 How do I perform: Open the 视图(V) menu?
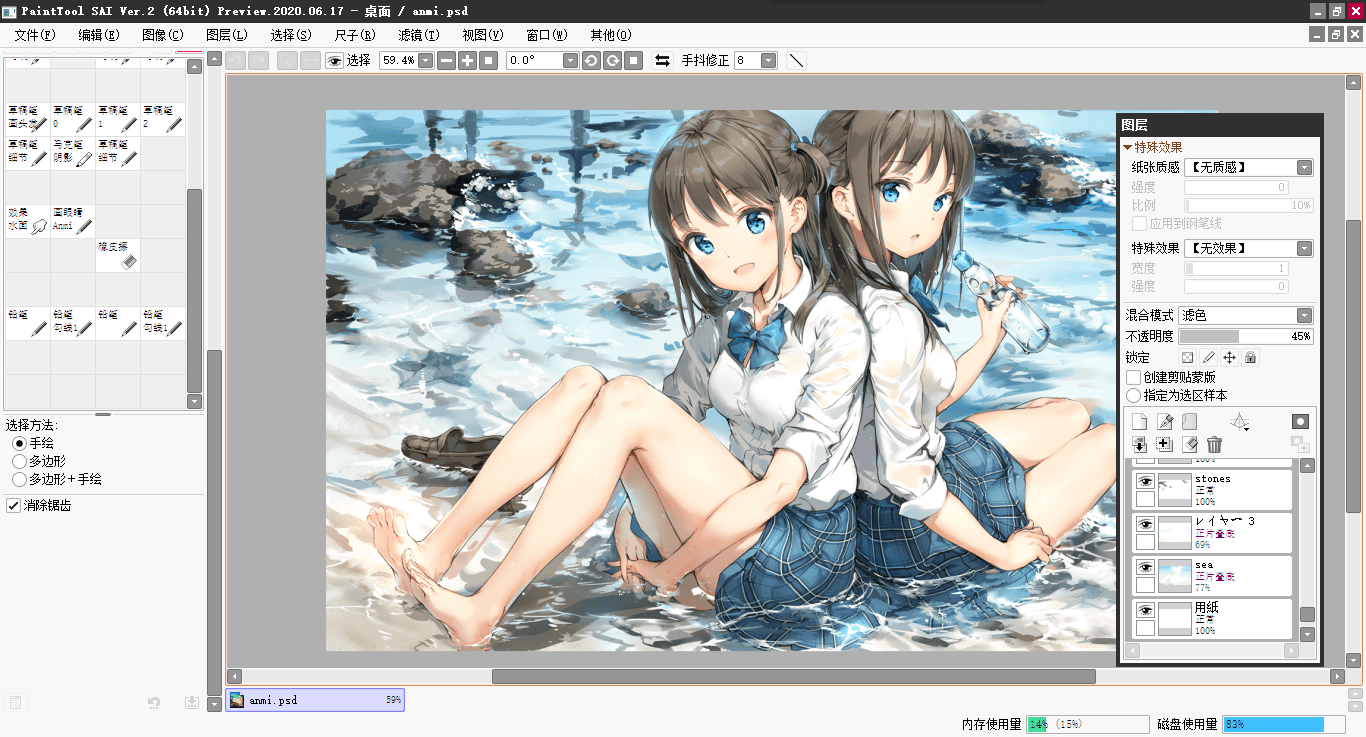tap(483, 35)
